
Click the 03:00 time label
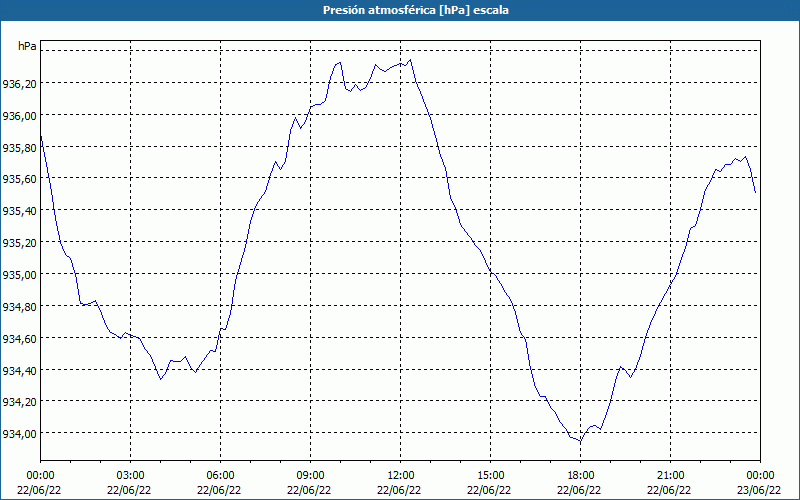pos(131,476)
